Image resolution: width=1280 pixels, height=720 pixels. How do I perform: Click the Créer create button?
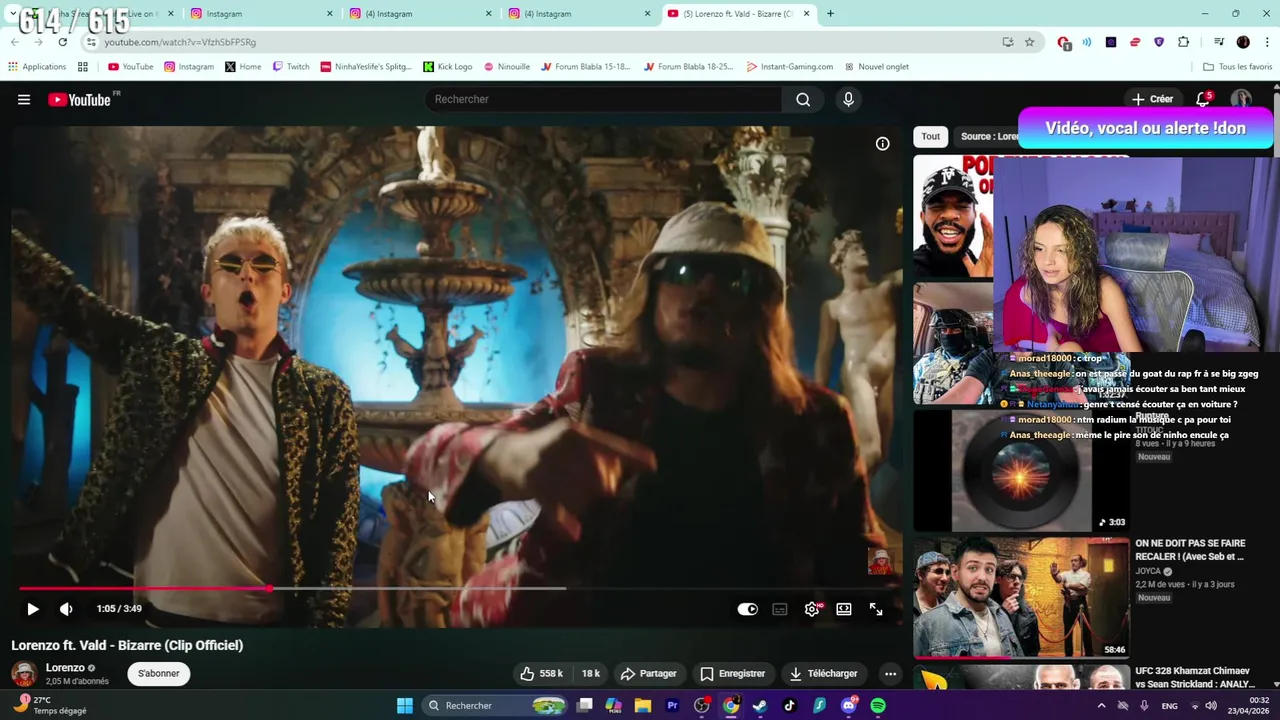coord(1152,99)
